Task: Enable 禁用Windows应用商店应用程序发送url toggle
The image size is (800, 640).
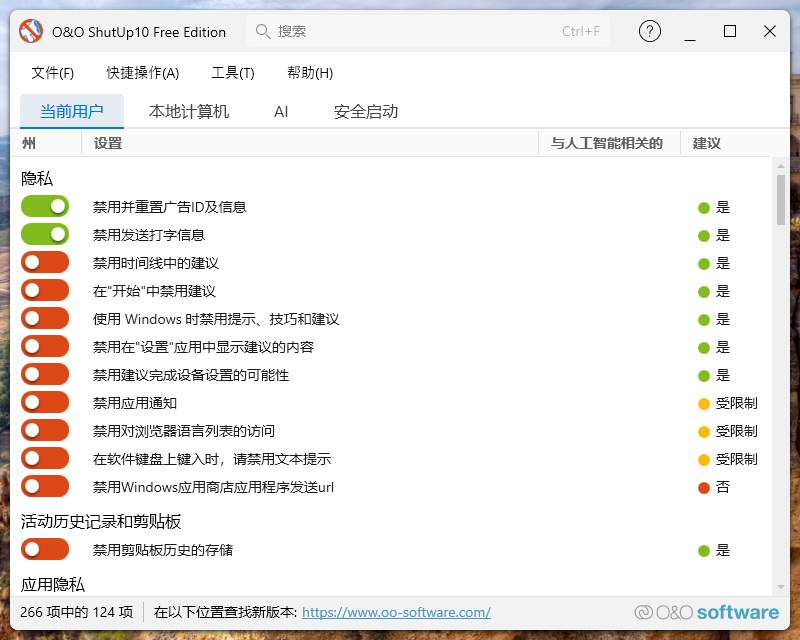Action: [45, 486]
